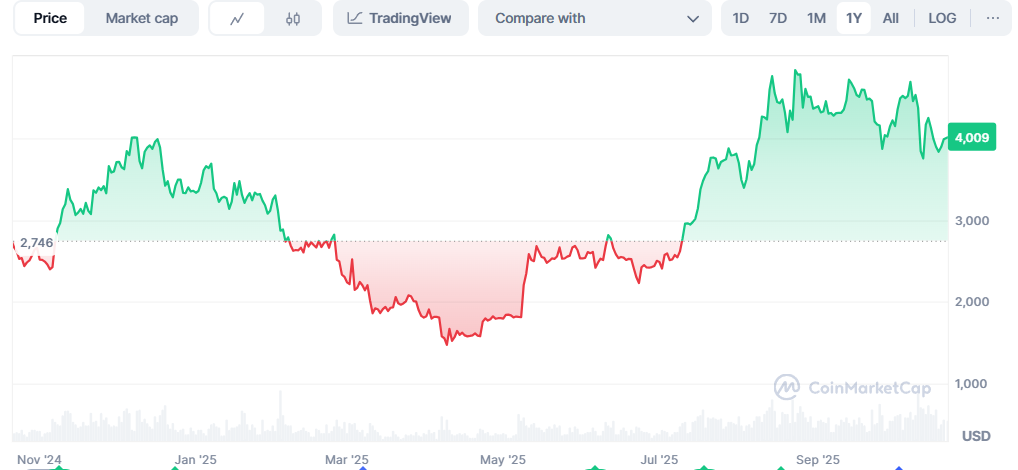This screenshot has width=1018, height=470.
Task: Click the CoinMarketCap watermark logo
Action: click(x=853, y=387)
